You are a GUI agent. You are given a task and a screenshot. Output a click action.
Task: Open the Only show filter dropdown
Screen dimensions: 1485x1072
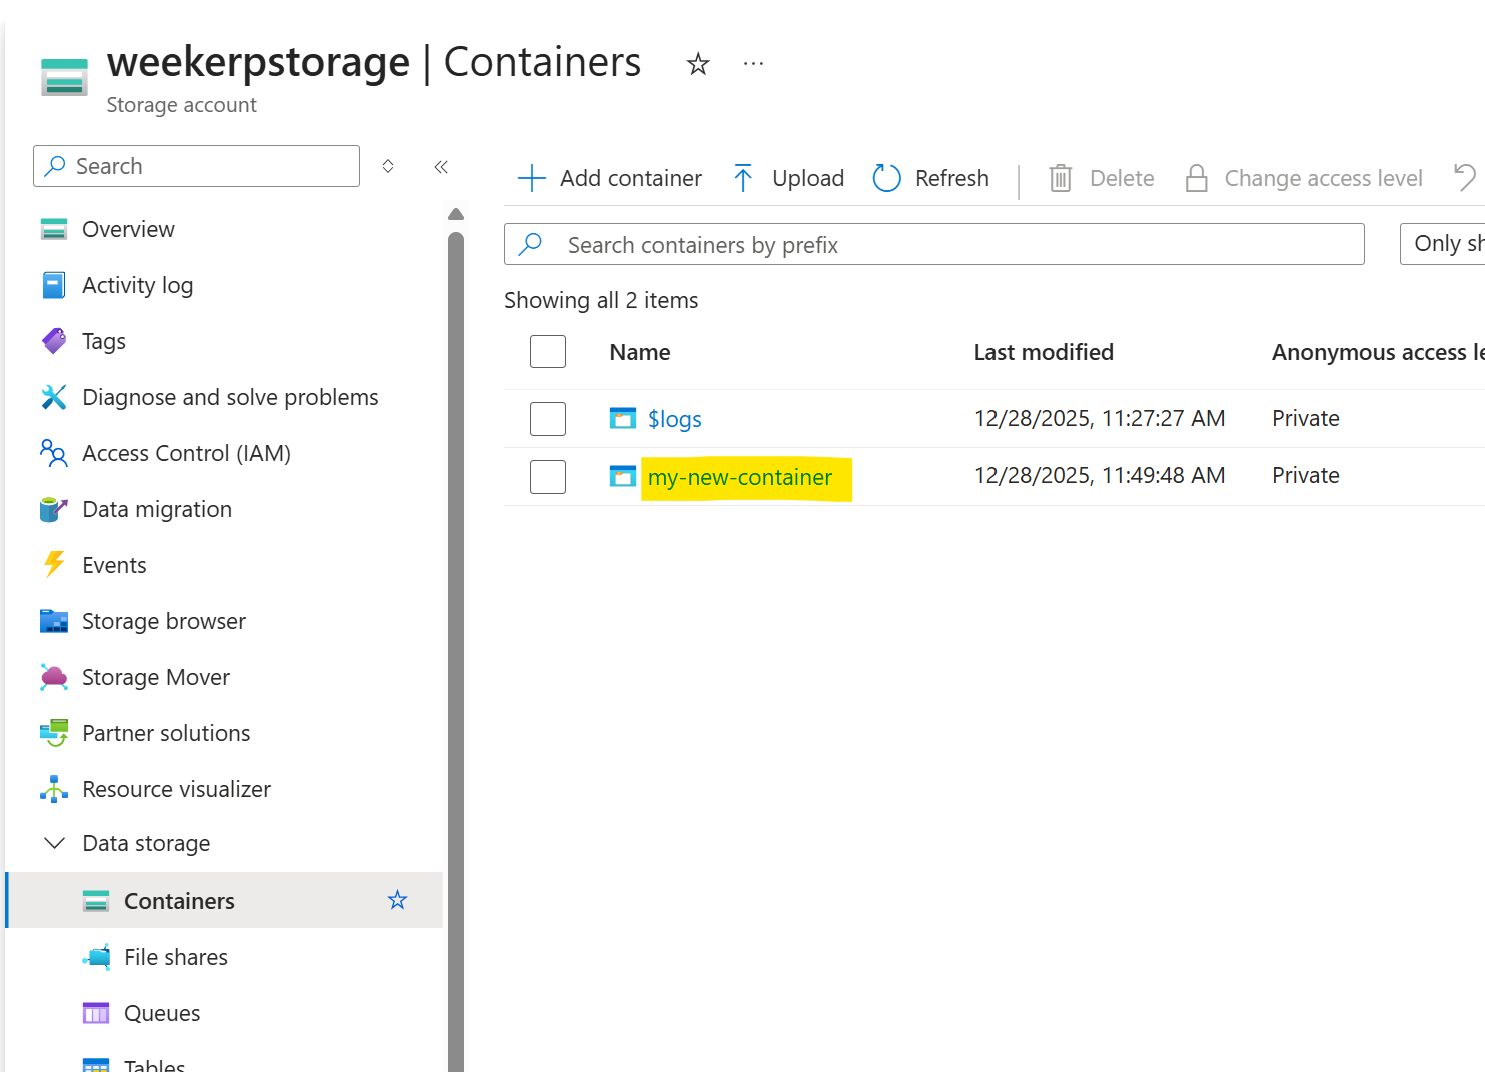coord(1445,244)
